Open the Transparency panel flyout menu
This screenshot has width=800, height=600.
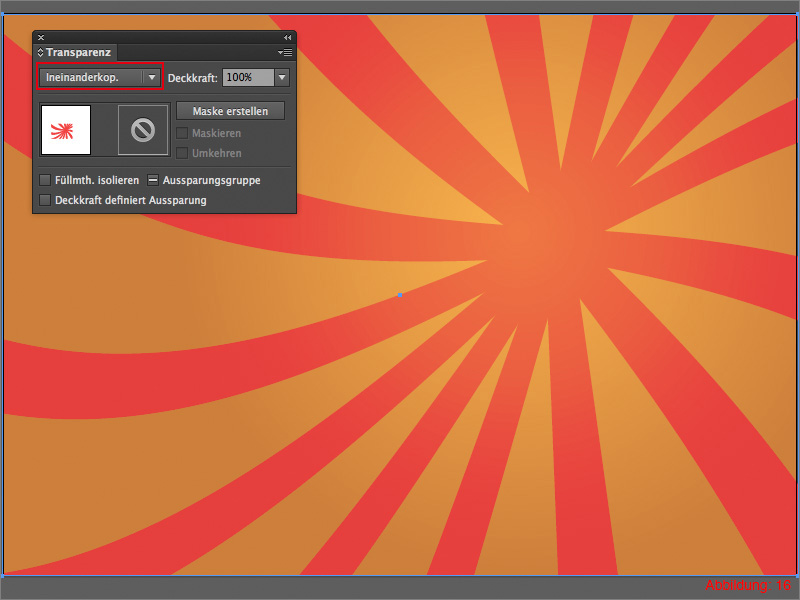285,53
